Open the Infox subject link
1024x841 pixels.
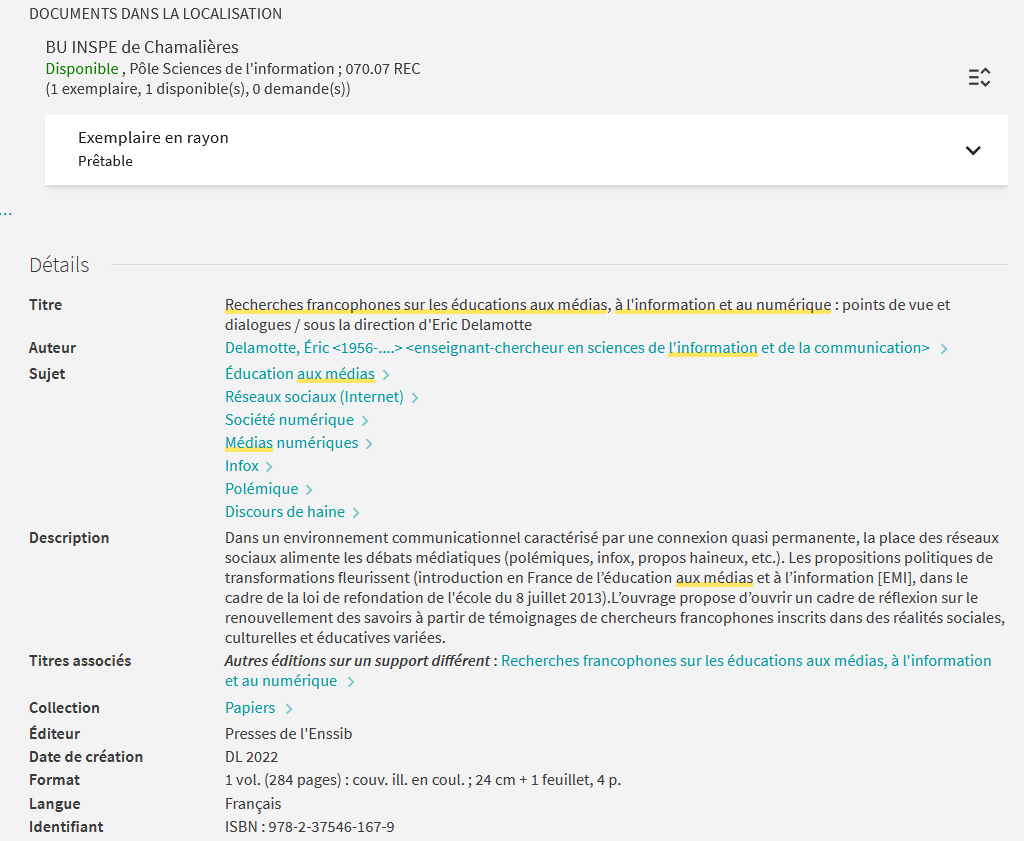click(242, 466)
